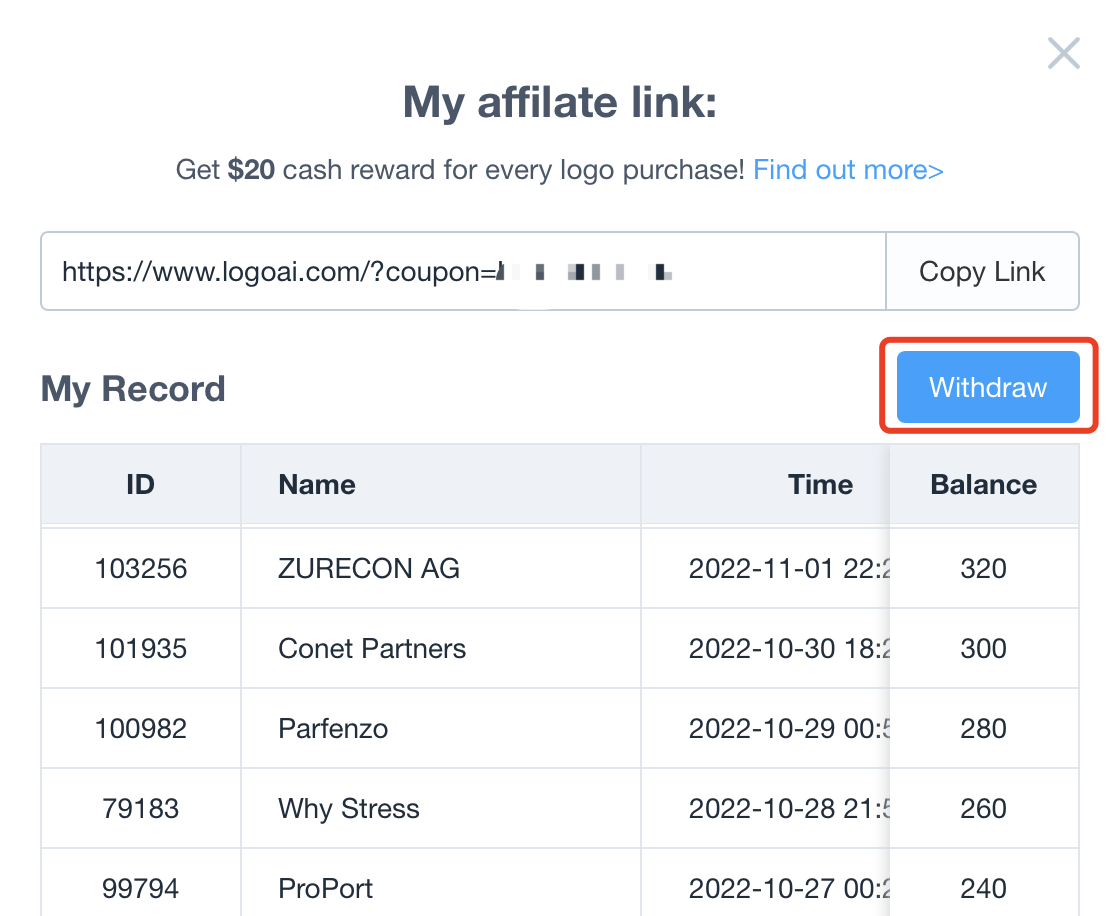Screen dimensions: 1118x916
Task: Click the Name column header
Action: coord(317,485)
